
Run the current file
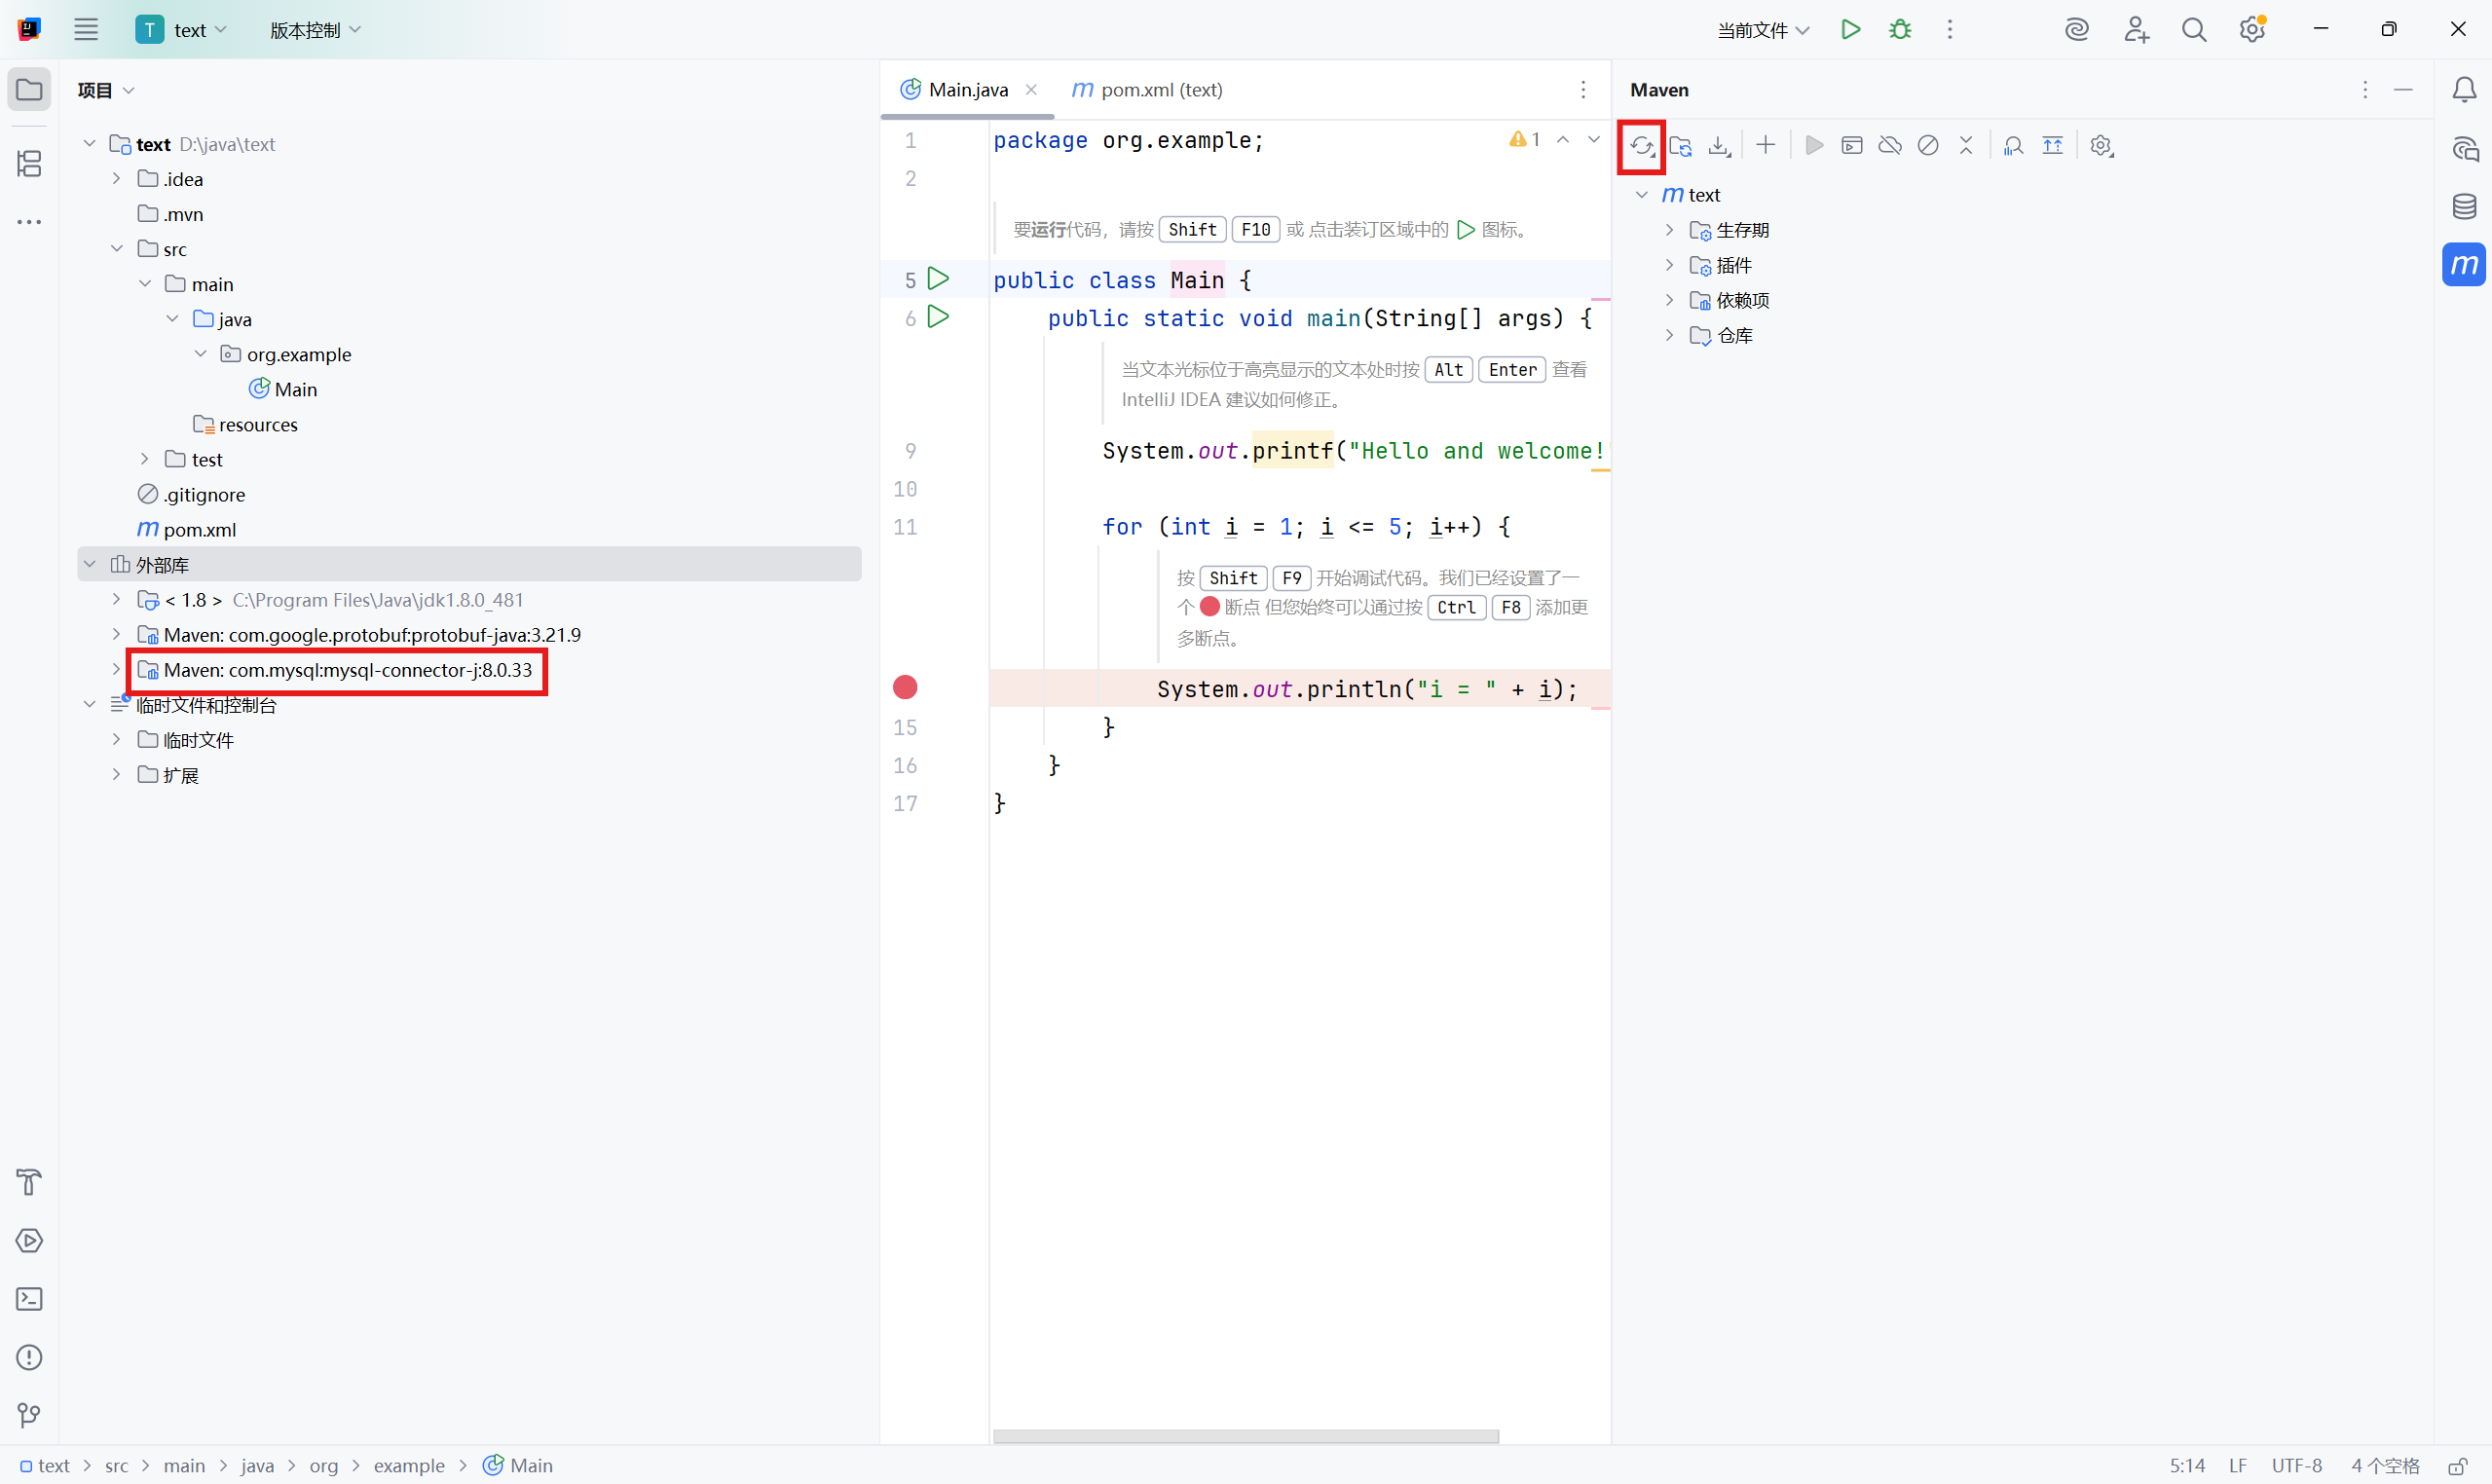(1851, 30)
